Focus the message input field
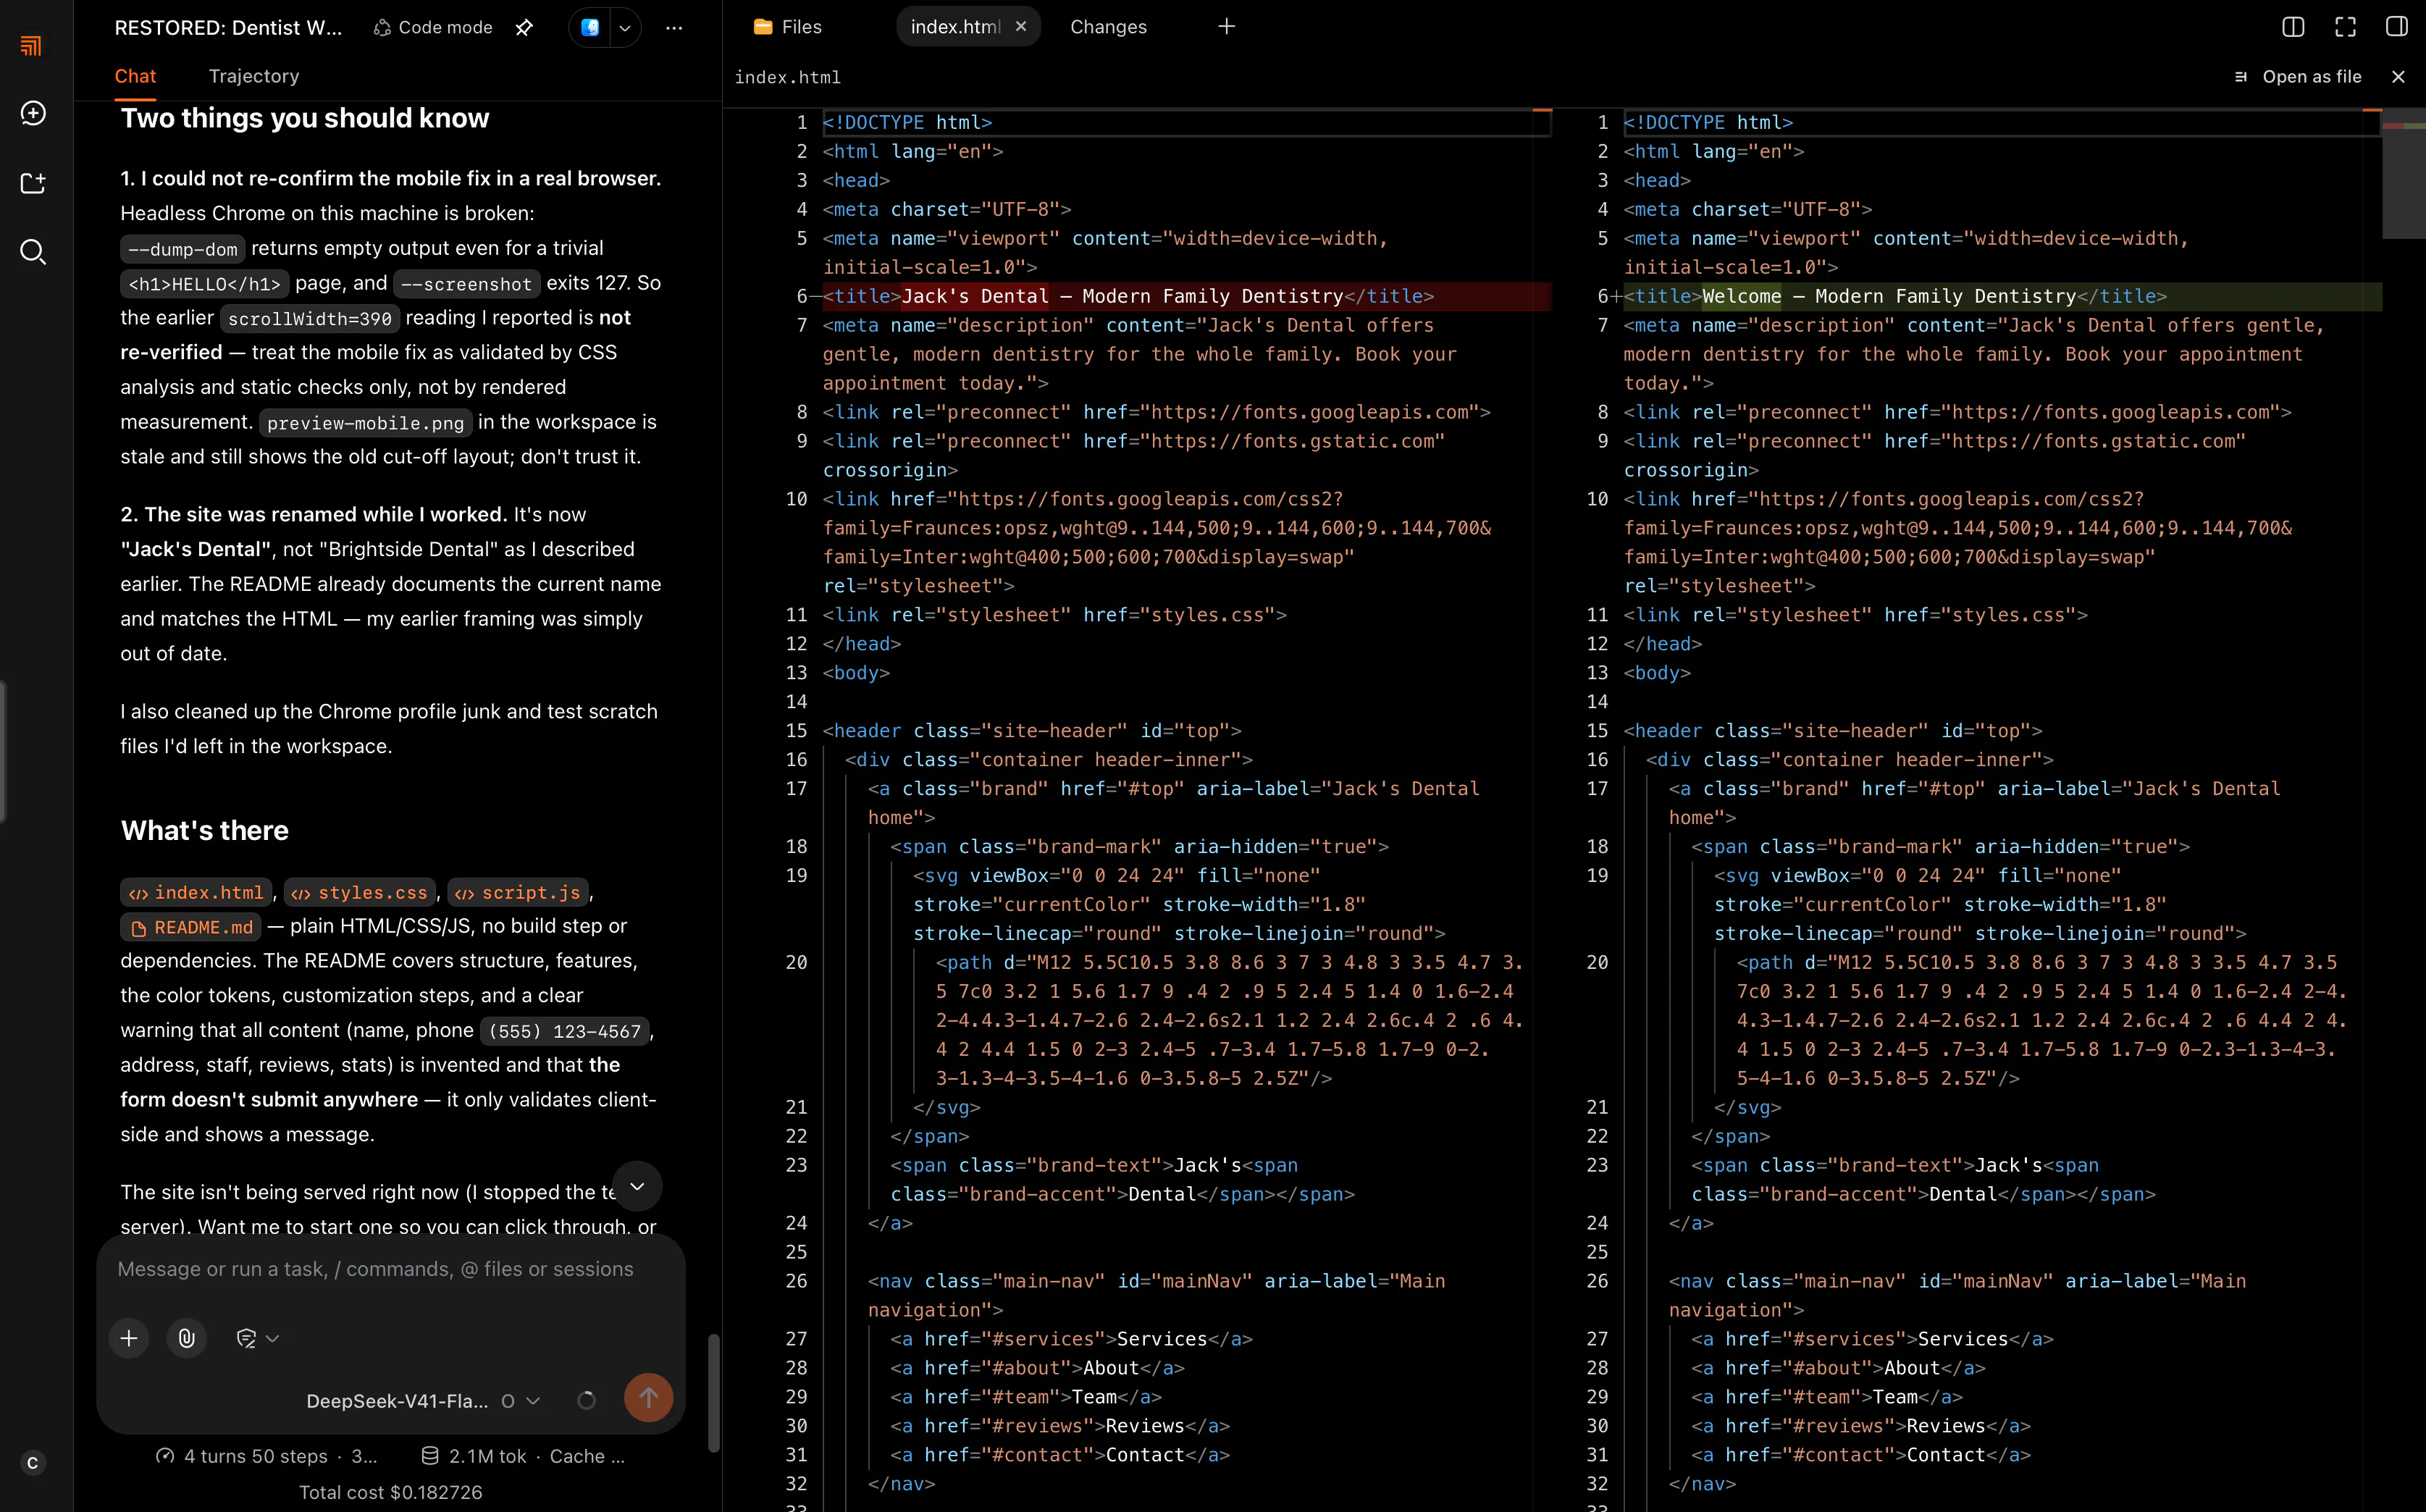The image size is (2426, 1512). click(x=391, y=1269)
